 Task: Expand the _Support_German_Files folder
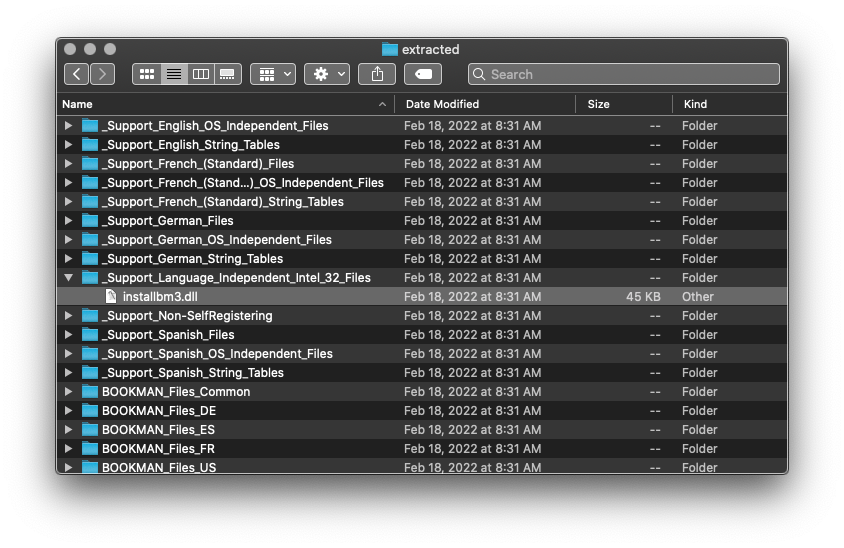[x=68, y=221]
